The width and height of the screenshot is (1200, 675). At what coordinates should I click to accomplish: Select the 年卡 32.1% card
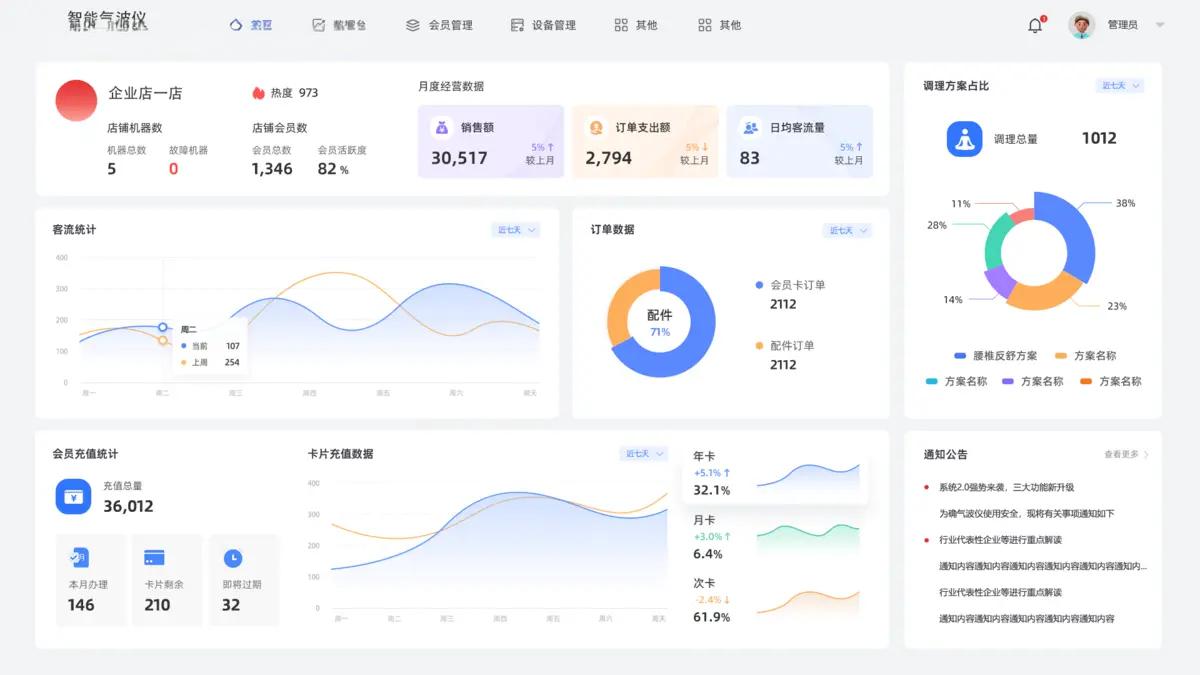[775, 473]
